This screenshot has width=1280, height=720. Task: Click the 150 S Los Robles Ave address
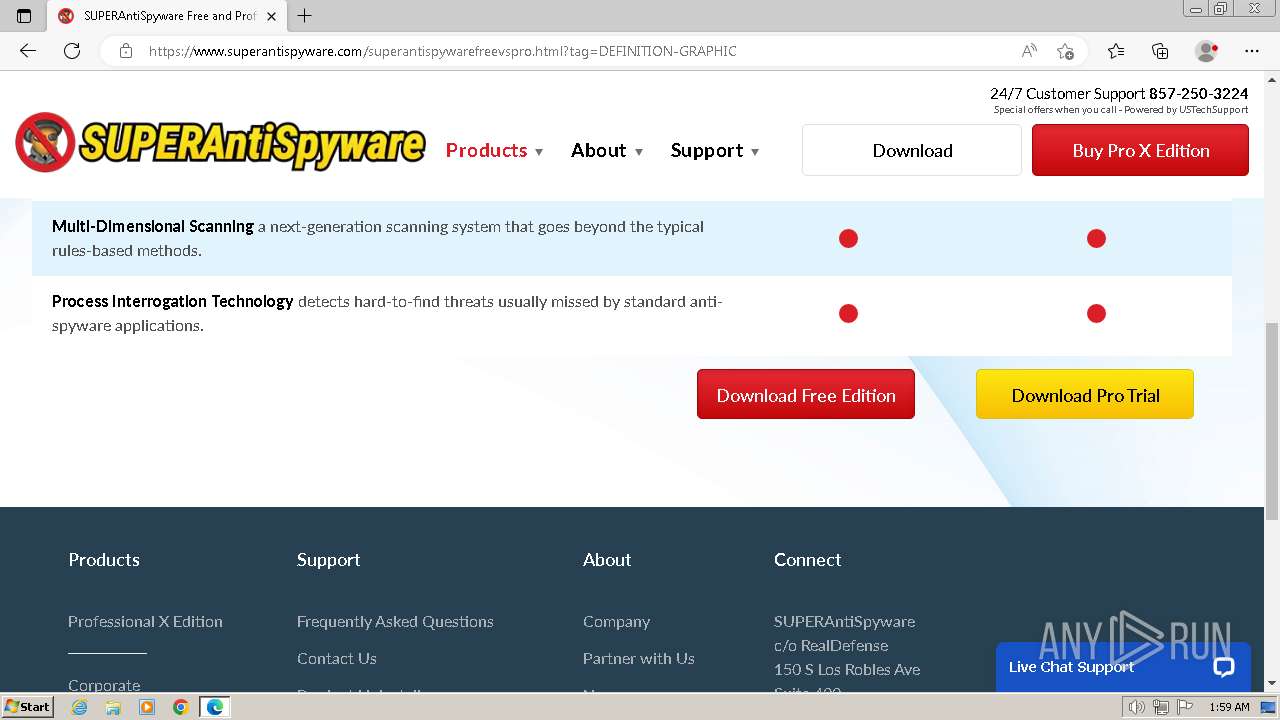pyautogui.click(x=847, y=669)
